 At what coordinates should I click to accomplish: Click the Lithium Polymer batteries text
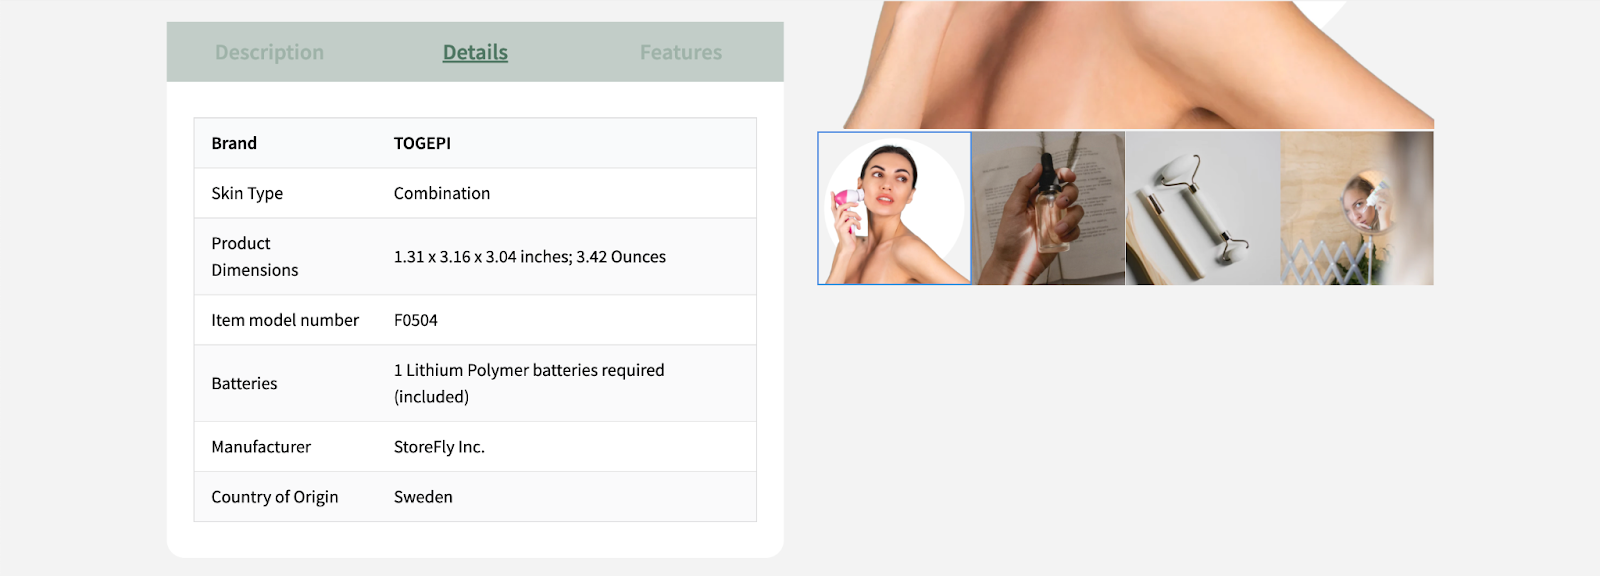pyautogui.click(x=529, y=383)
